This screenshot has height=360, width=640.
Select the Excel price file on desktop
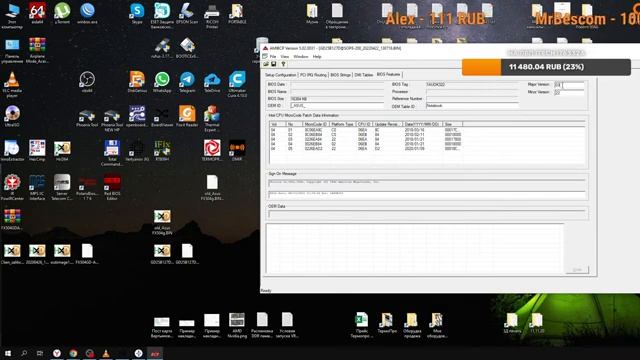point(362,326)
